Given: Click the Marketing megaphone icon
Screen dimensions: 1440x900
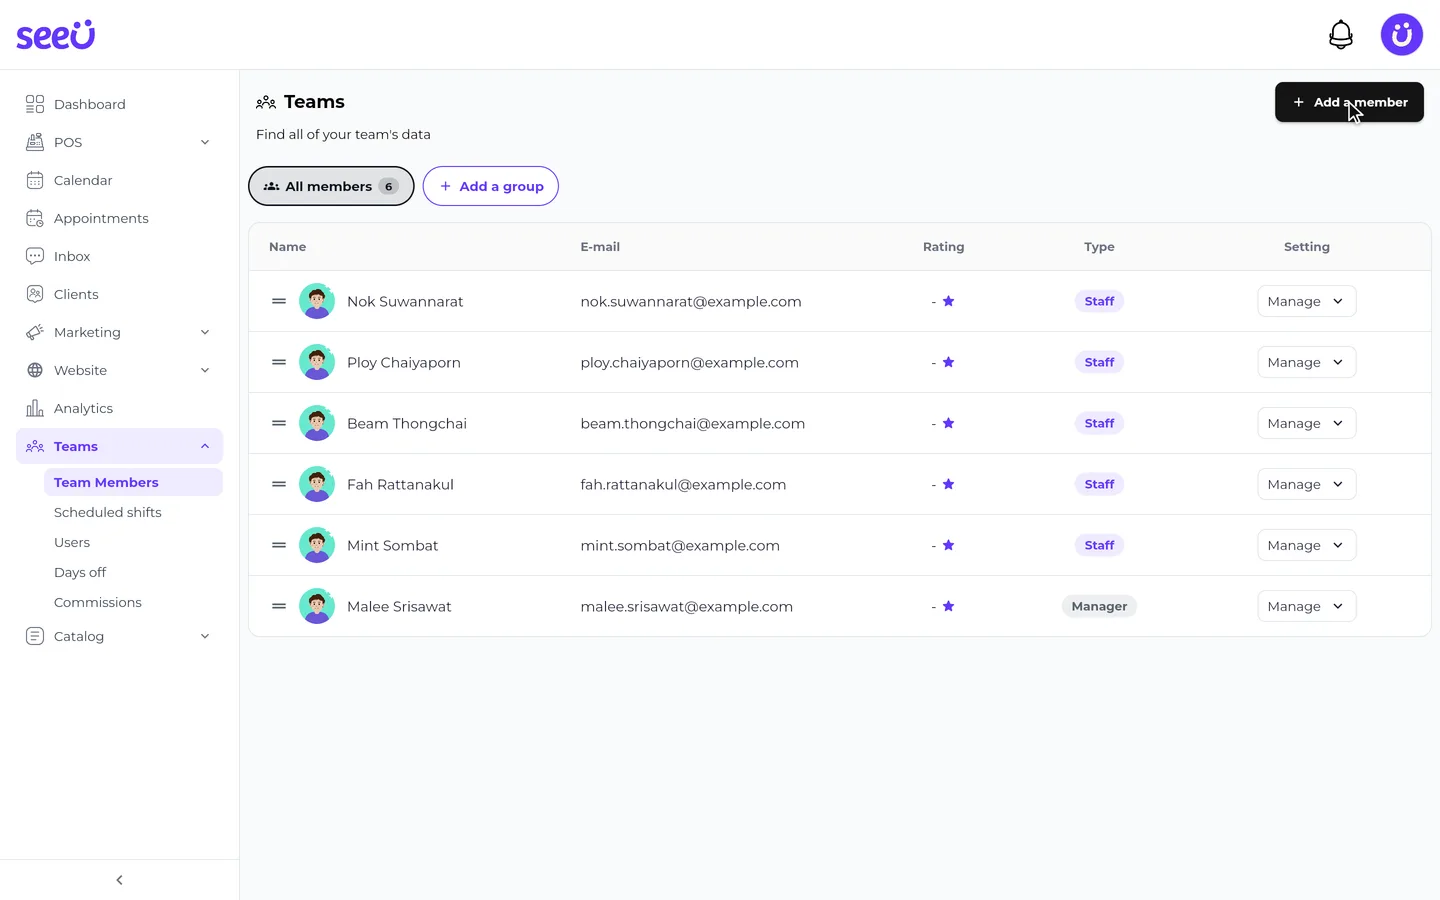Looking at the screenshot, I should click(35, 332).
